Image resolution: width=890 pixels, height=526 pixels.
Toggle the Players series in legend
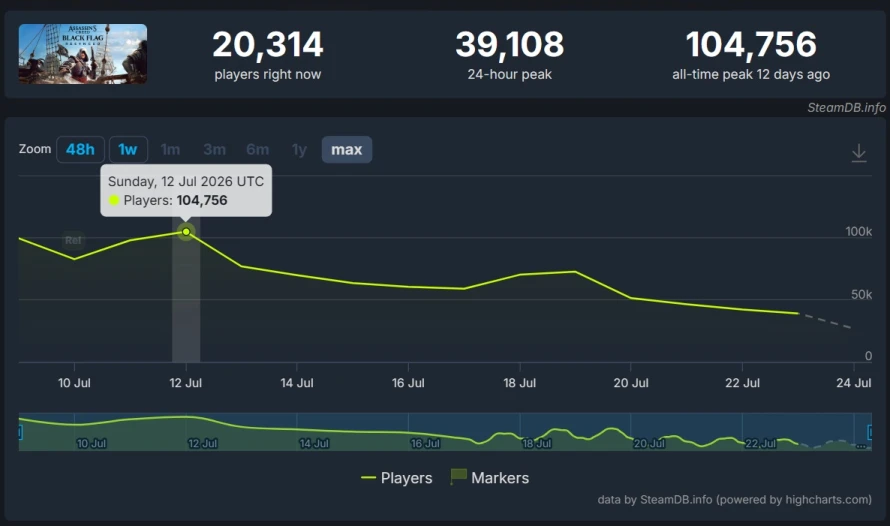(397, 478)
